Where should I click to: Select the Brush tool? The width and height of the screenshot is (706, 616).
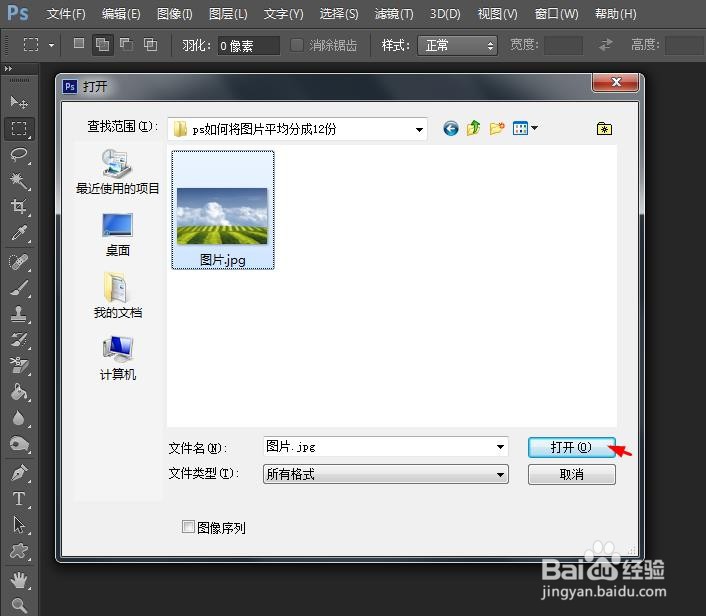[18, 288]
